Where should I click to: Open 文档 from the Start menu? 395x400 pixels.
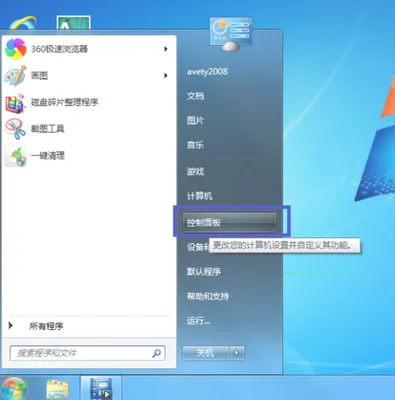[x=195, y=96]
